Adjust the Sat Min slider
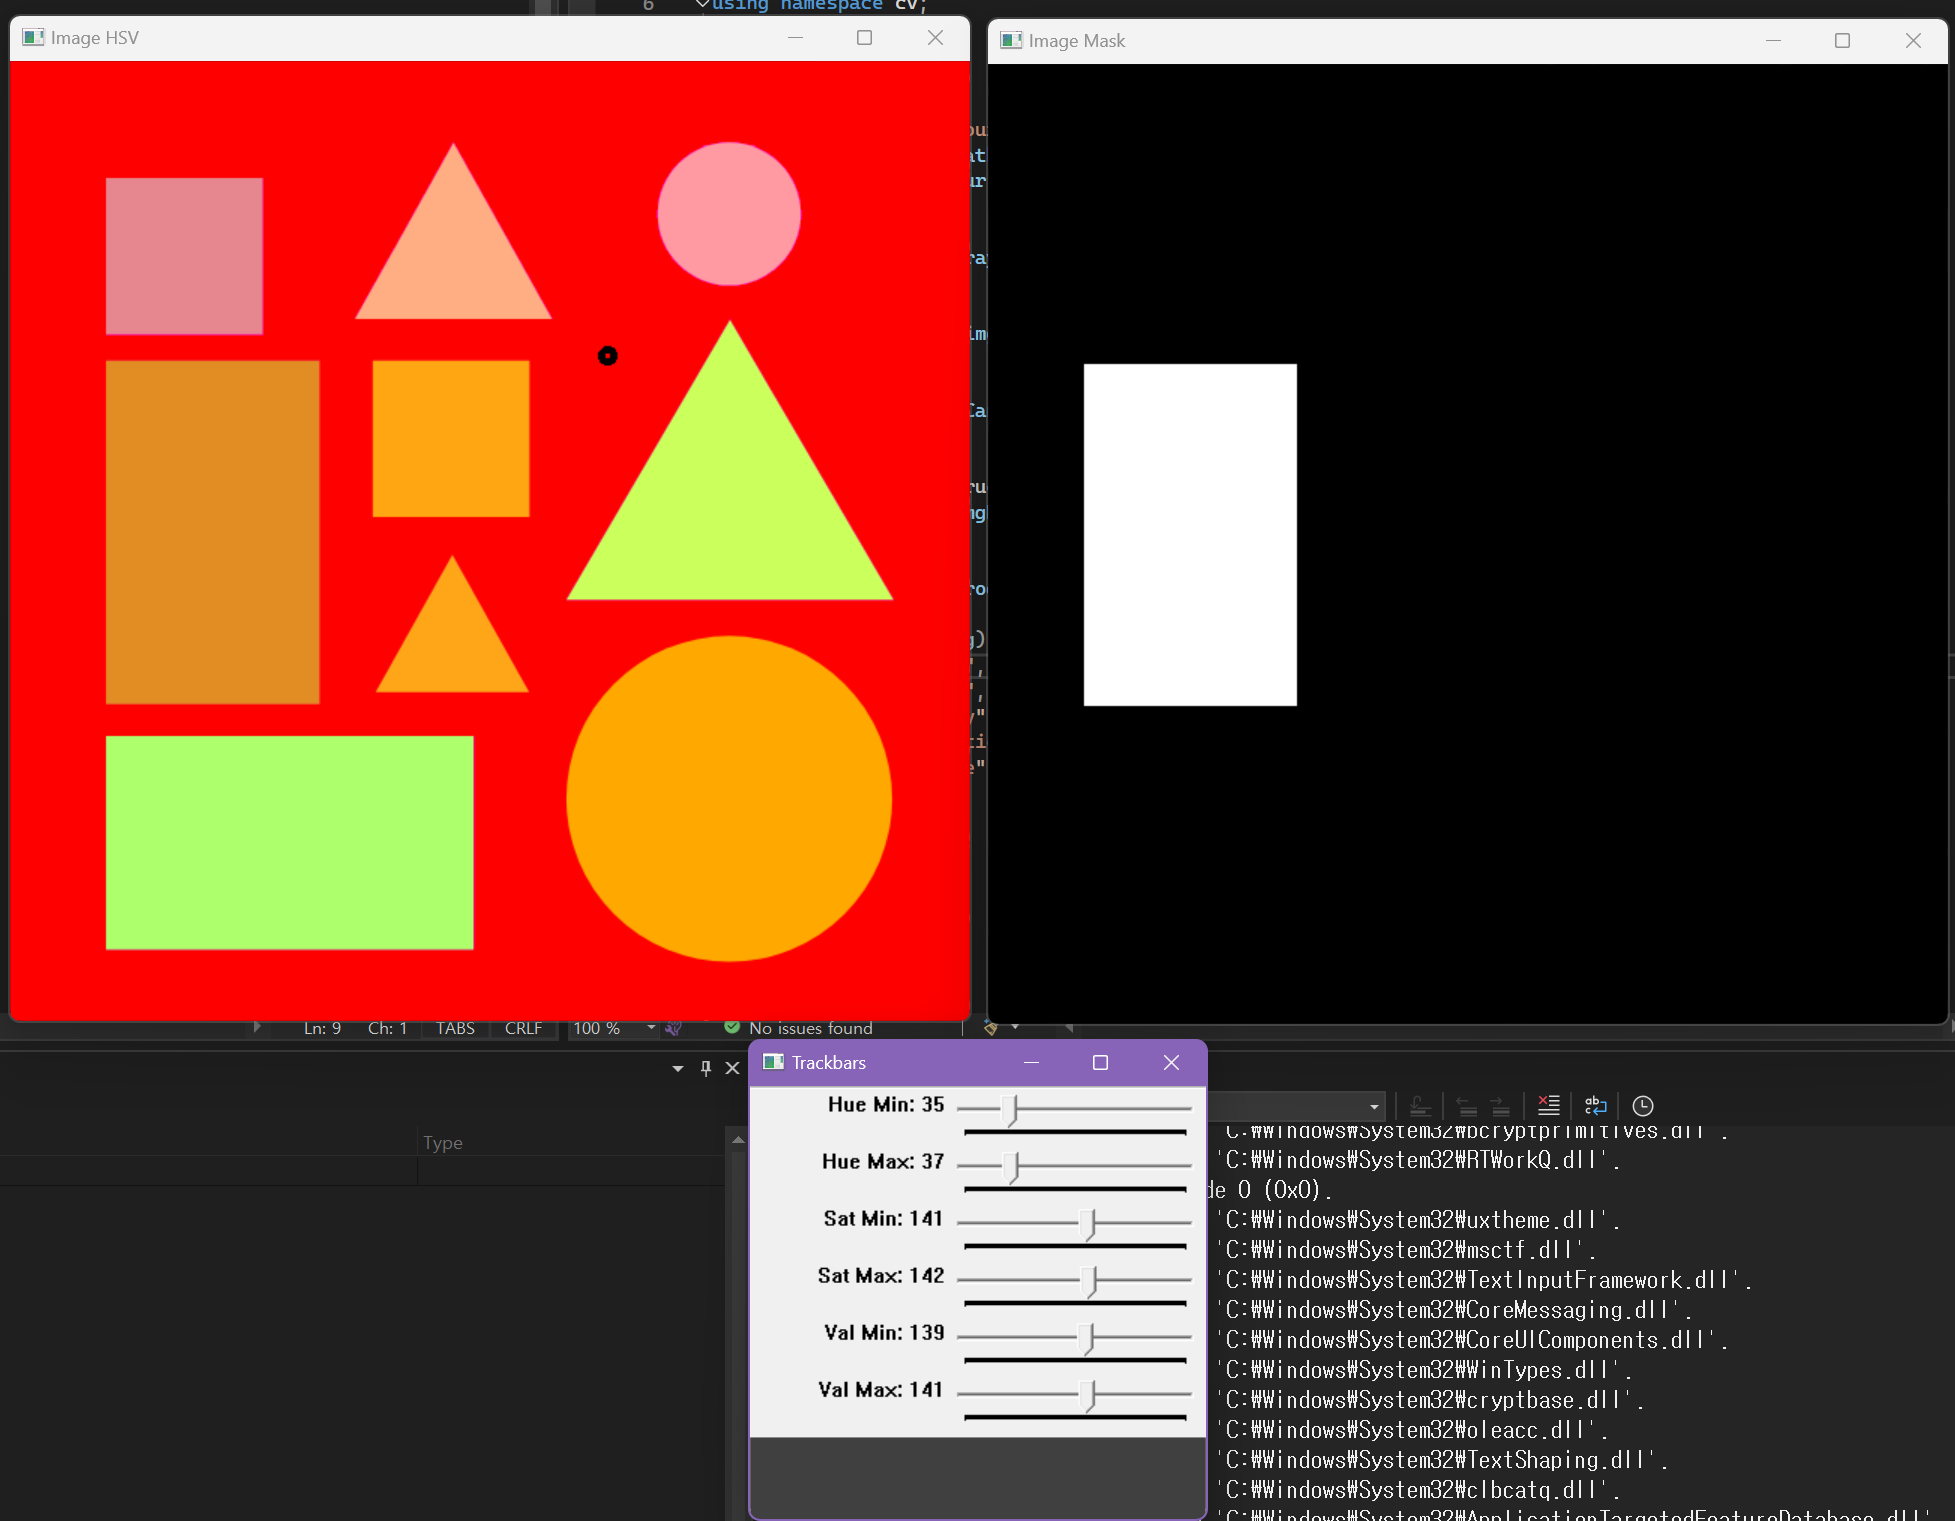 [1089, 1223]
